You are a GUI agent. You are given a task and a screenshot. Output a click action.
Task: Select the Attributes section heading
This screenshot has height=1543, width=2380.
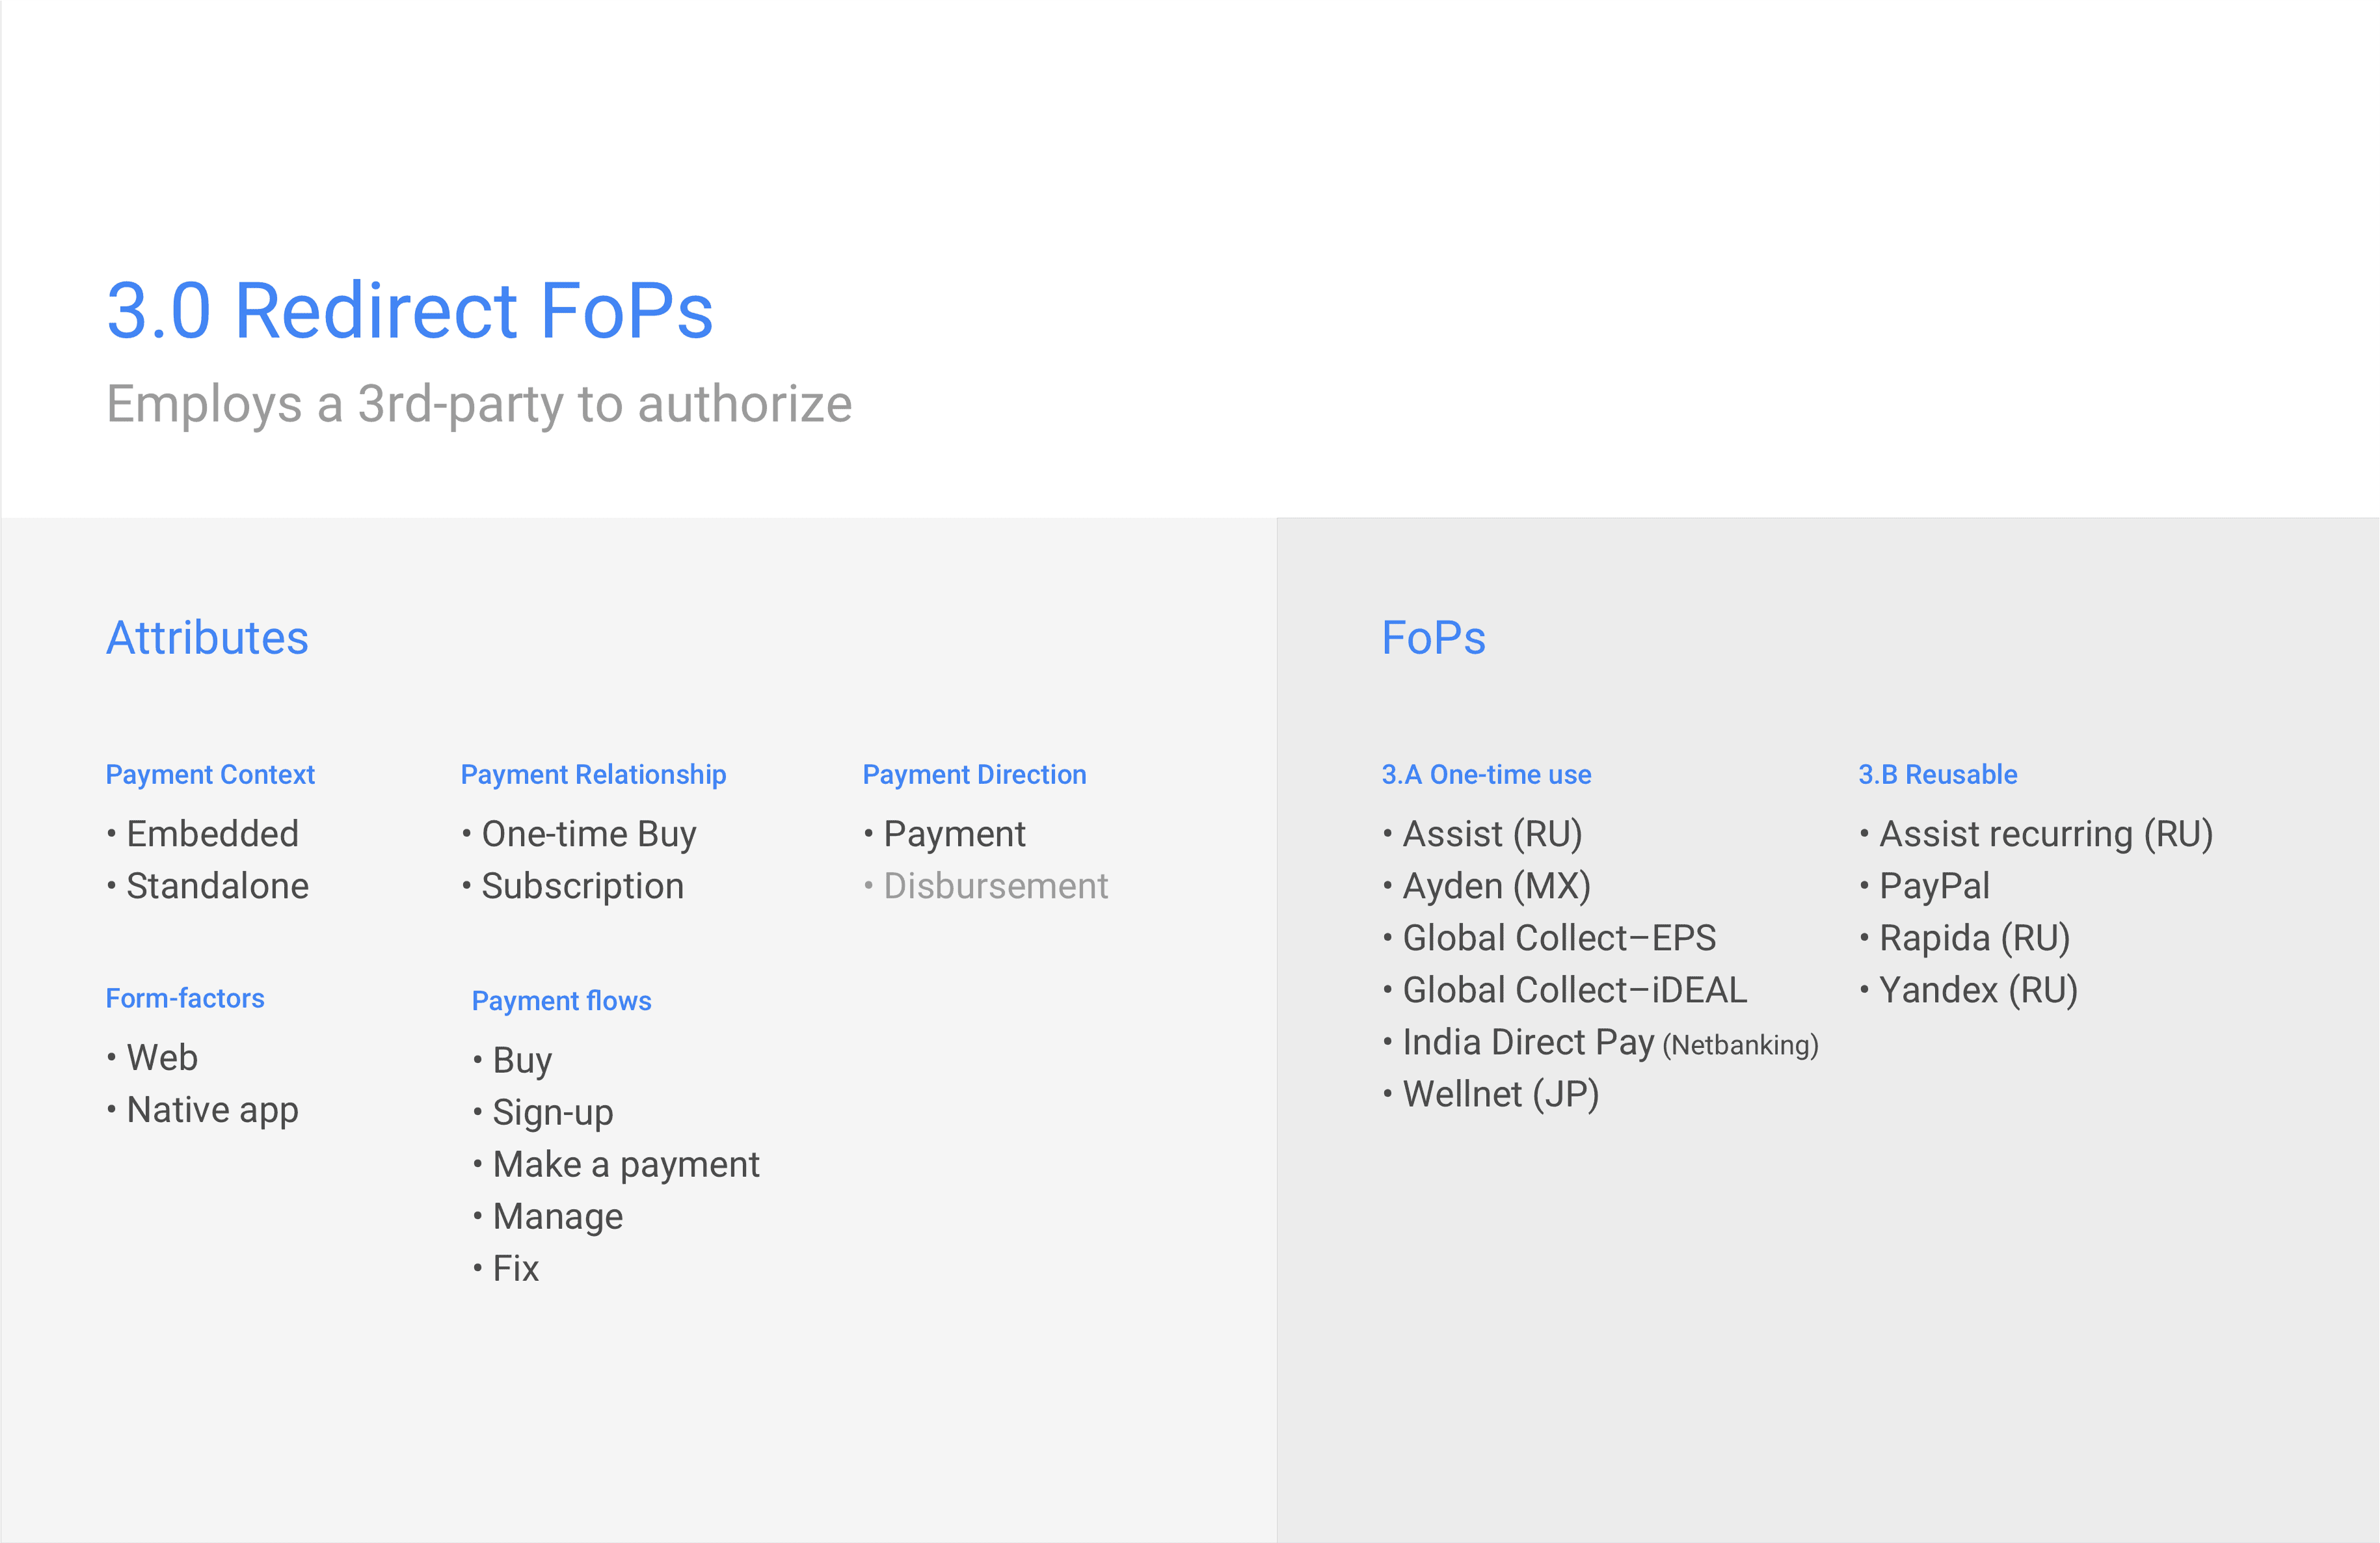[x=207, y=638]
